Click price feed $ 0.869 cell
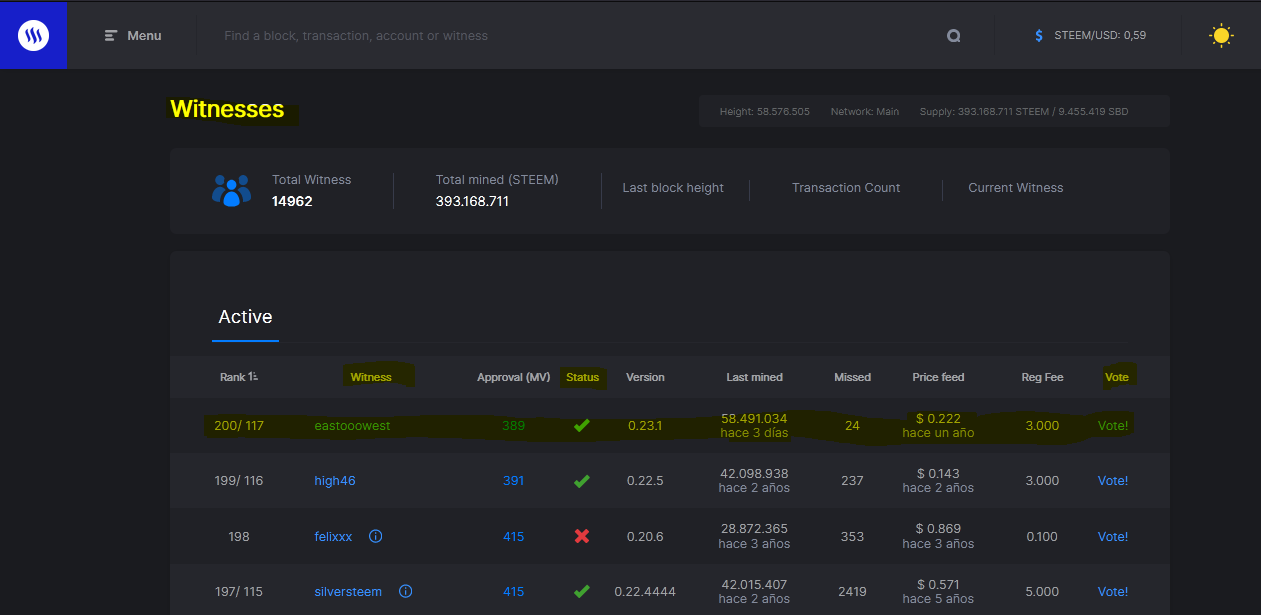Screen dimensions: 1261x615 coord(938,528)
